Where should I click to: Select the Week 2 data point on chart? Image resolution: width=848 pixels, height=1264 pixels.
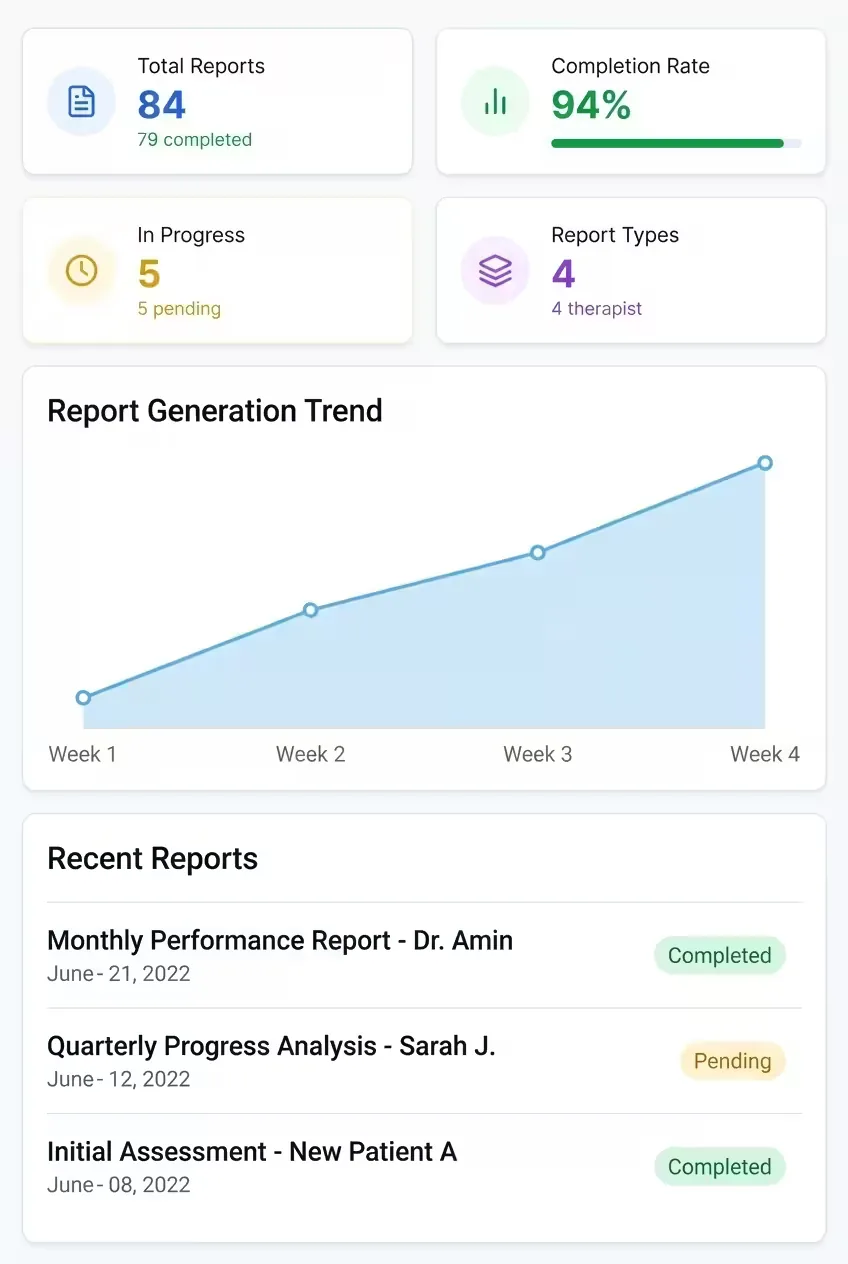(310, 610)
